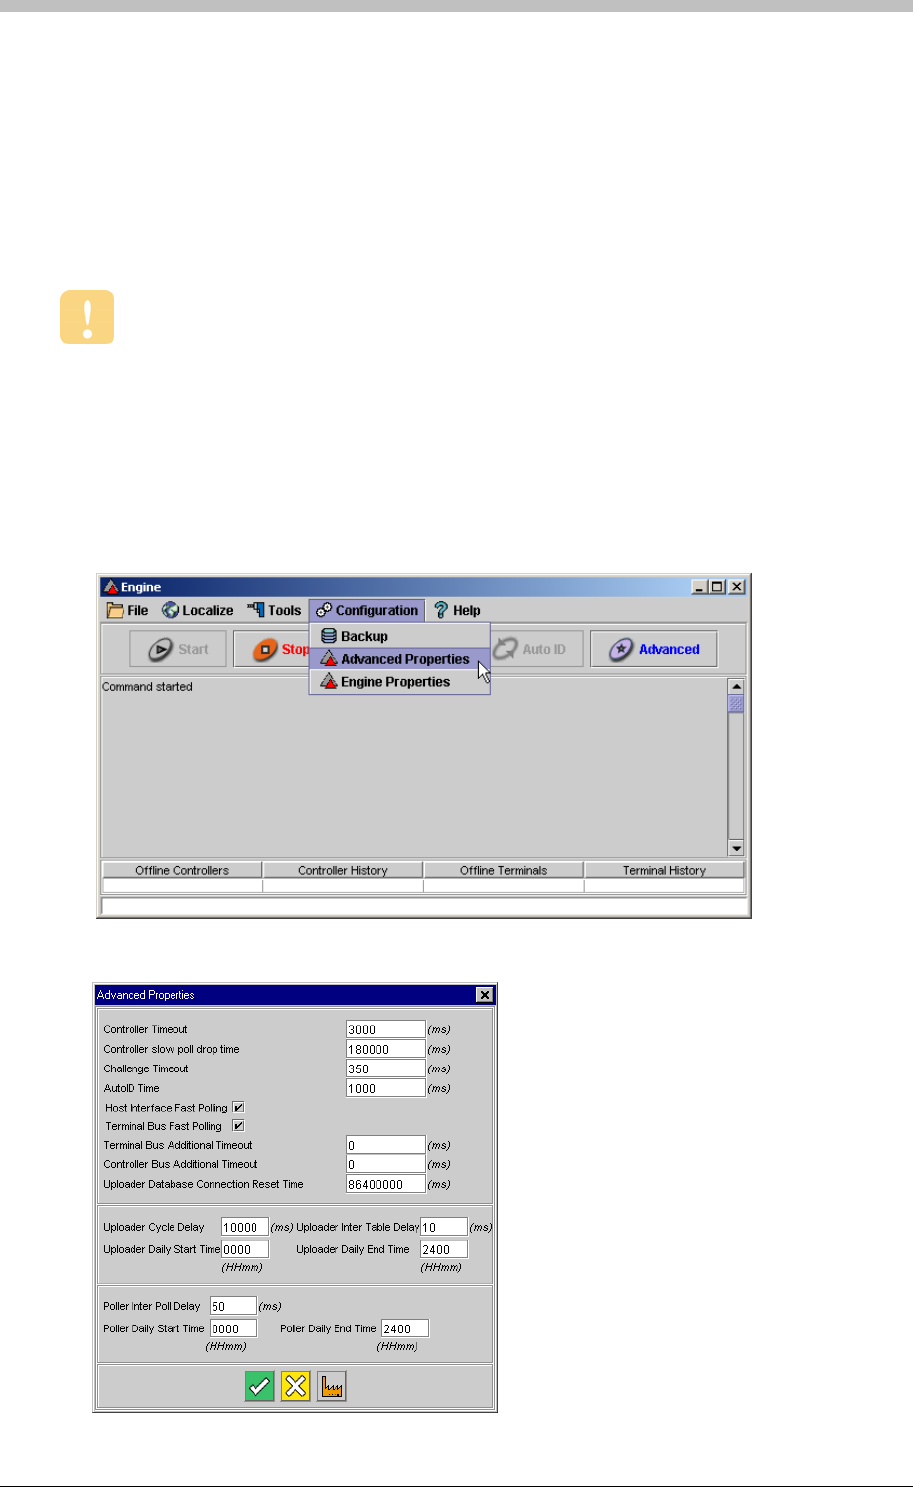The image size is (913, 1487).
Task: Open the File menu in Engine
Action: click(x=128, y=610)
